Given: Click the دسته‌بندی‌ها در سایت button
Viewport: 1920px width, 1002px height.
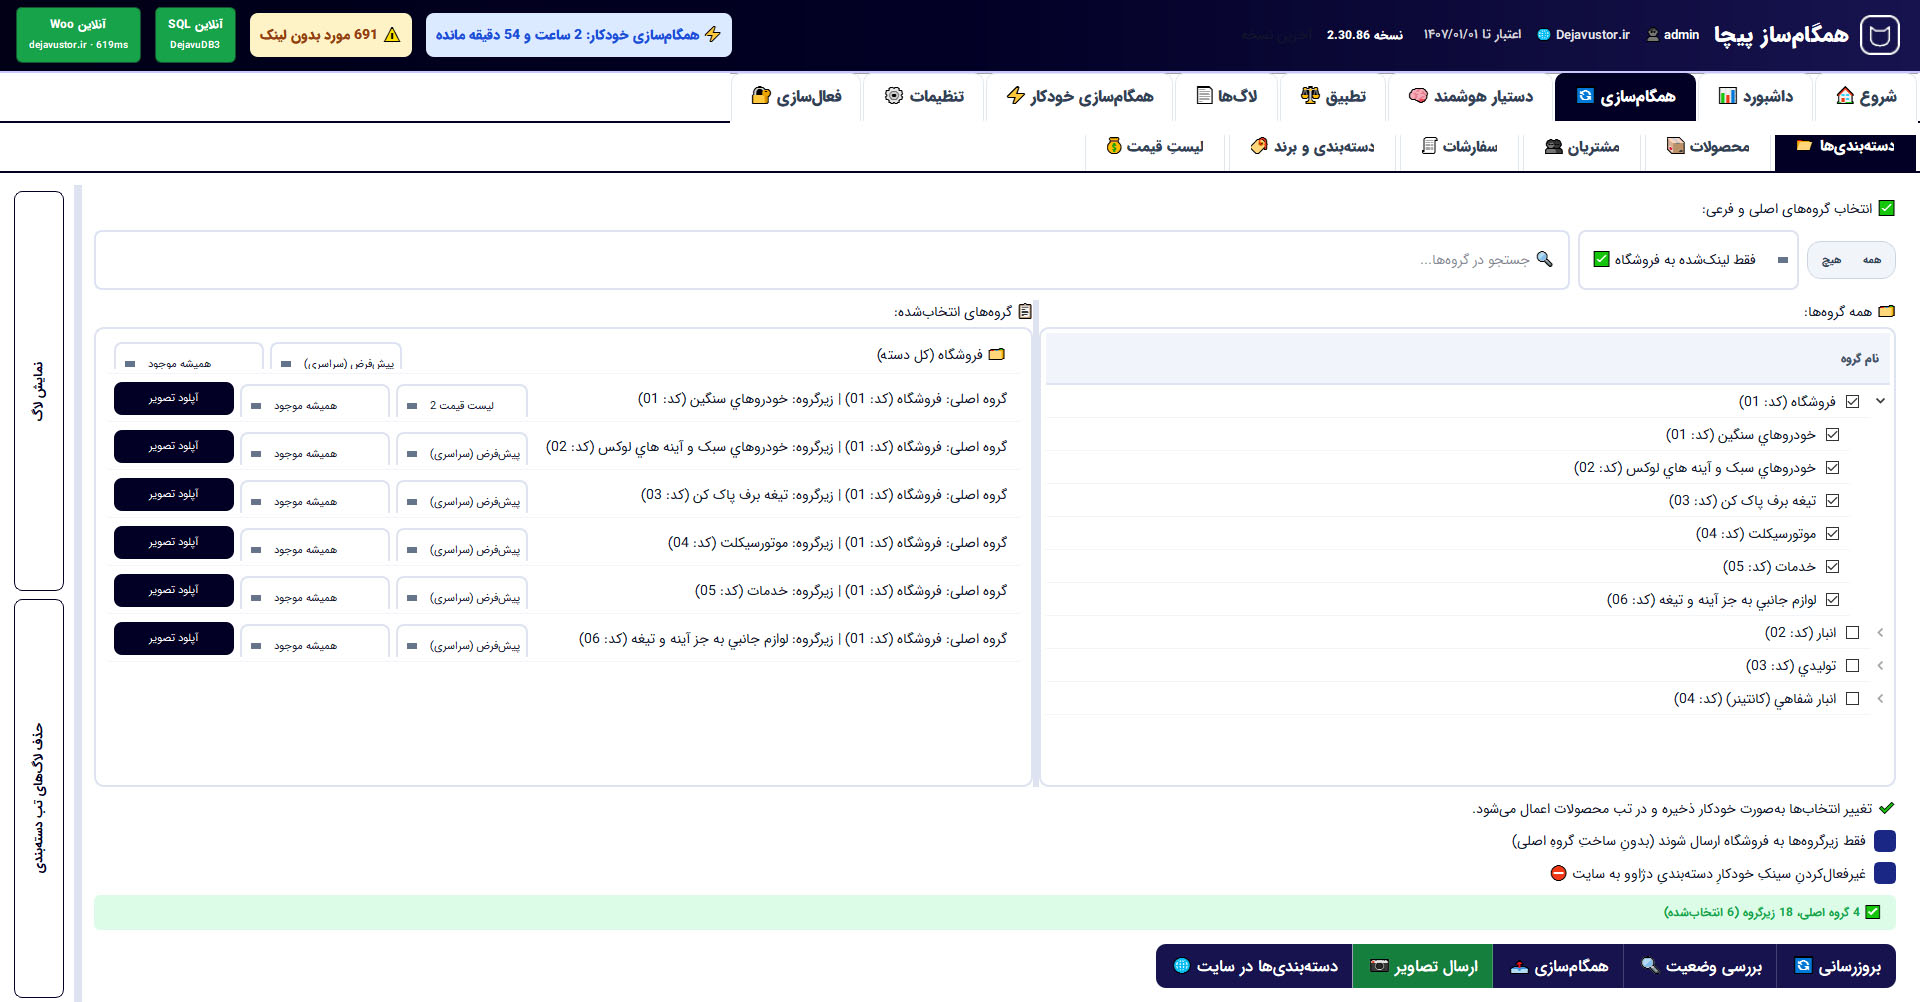Looking at the screenshot, I should tap(1255, 966).
